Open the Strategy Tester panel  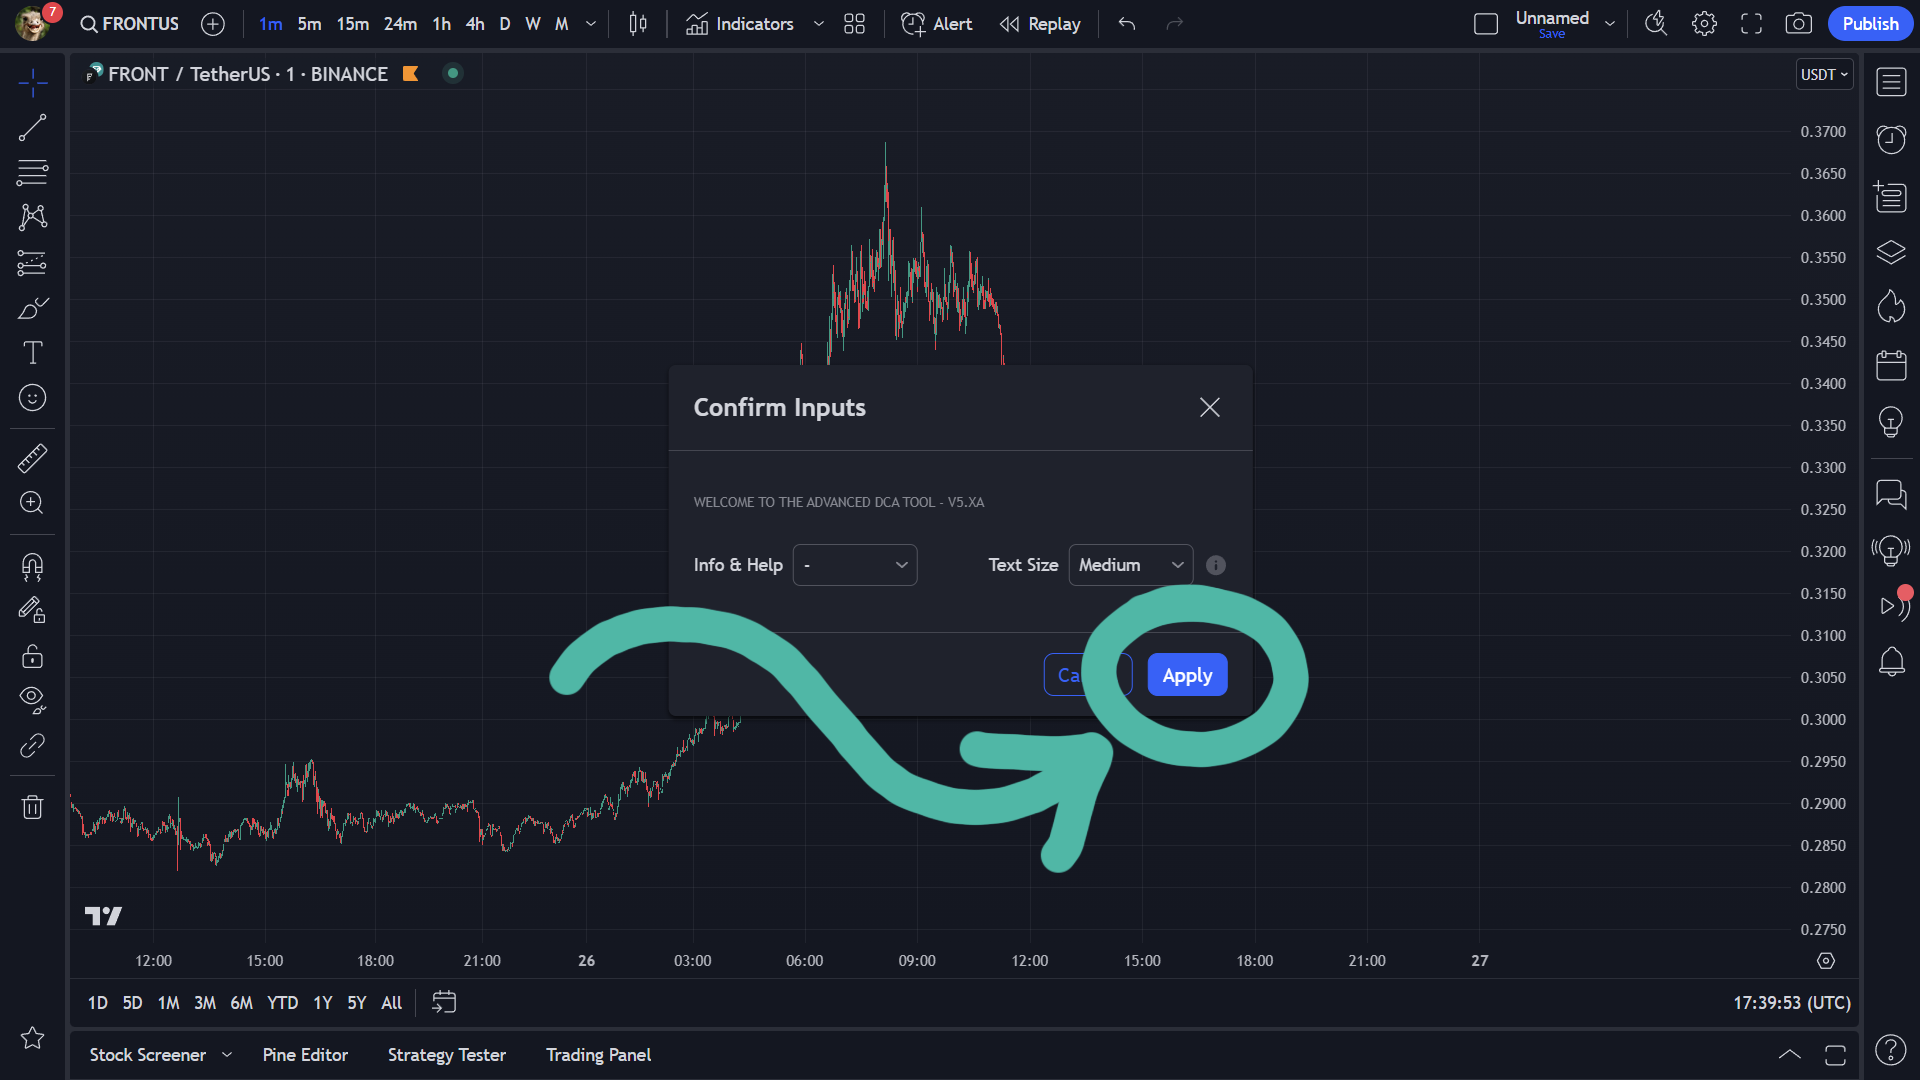tap(447, 1054)
